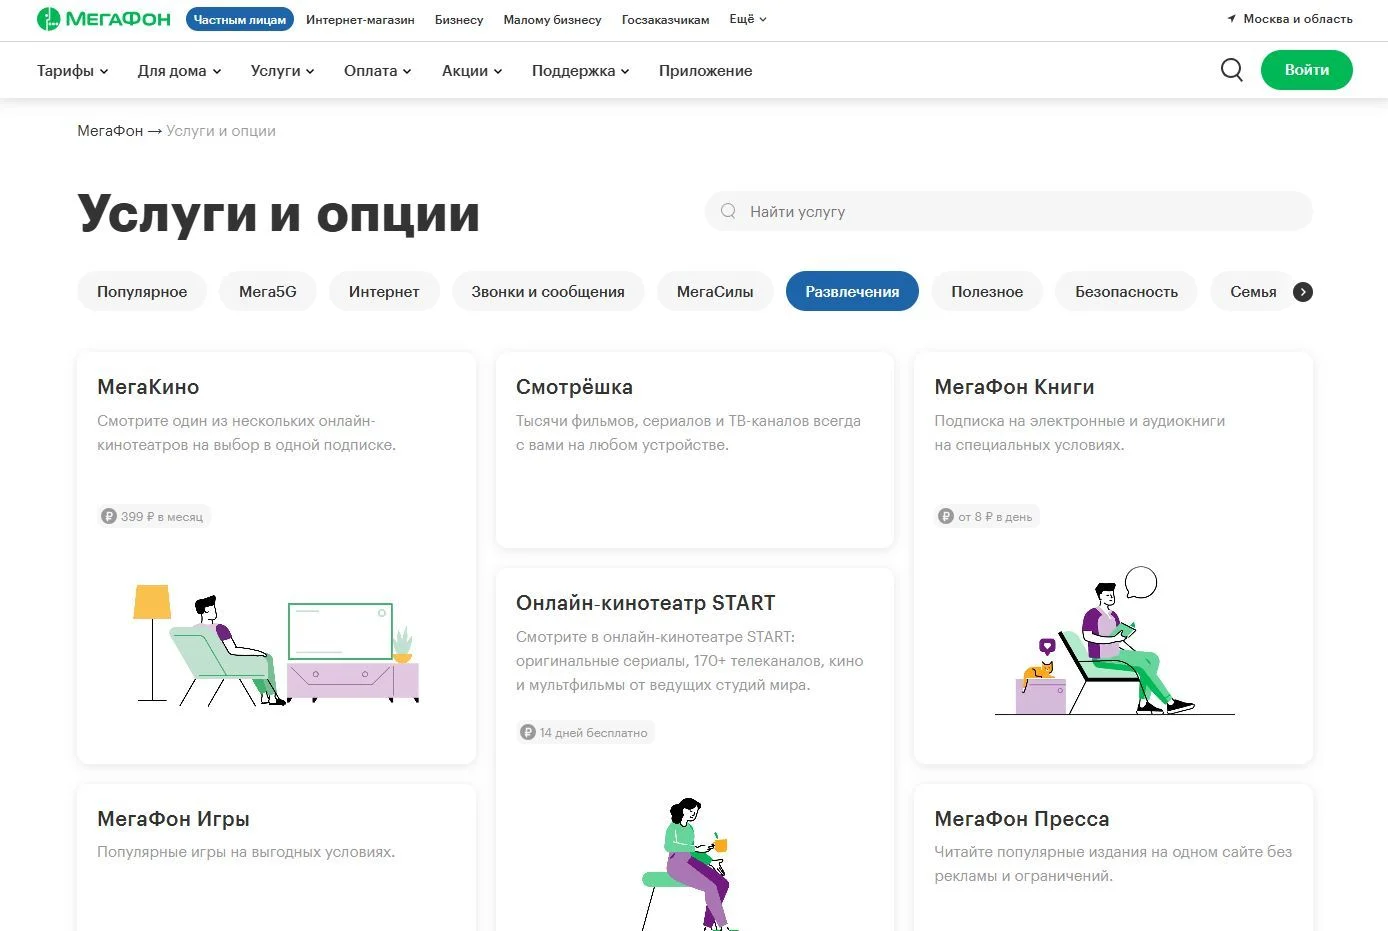Open Приложение menu link
1388x931 pixels.
(705, 71)
